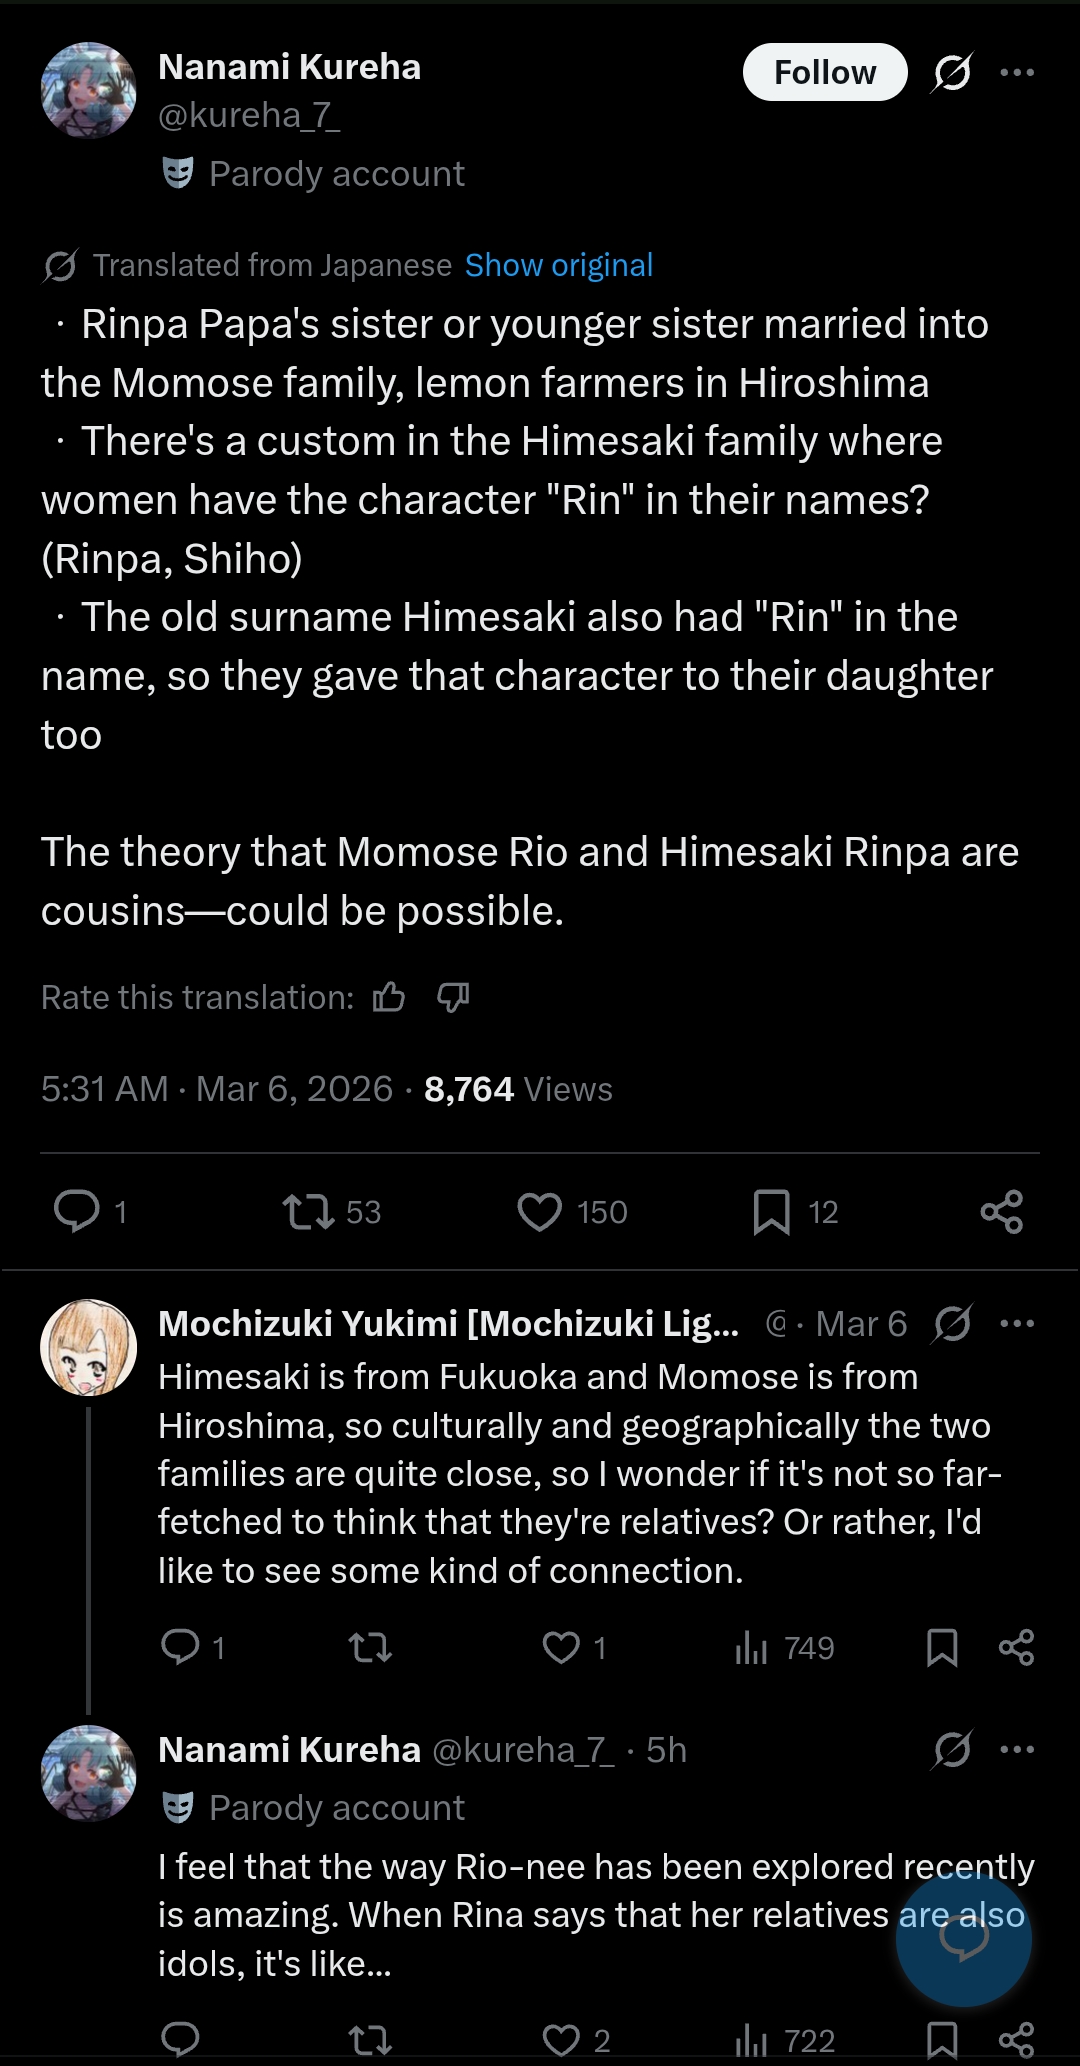Image resolution: width=1080 pixels, height=2066 pixels.
Task: Open Nanami Kureha profile name in header
Action: click(x=290, y=67)
